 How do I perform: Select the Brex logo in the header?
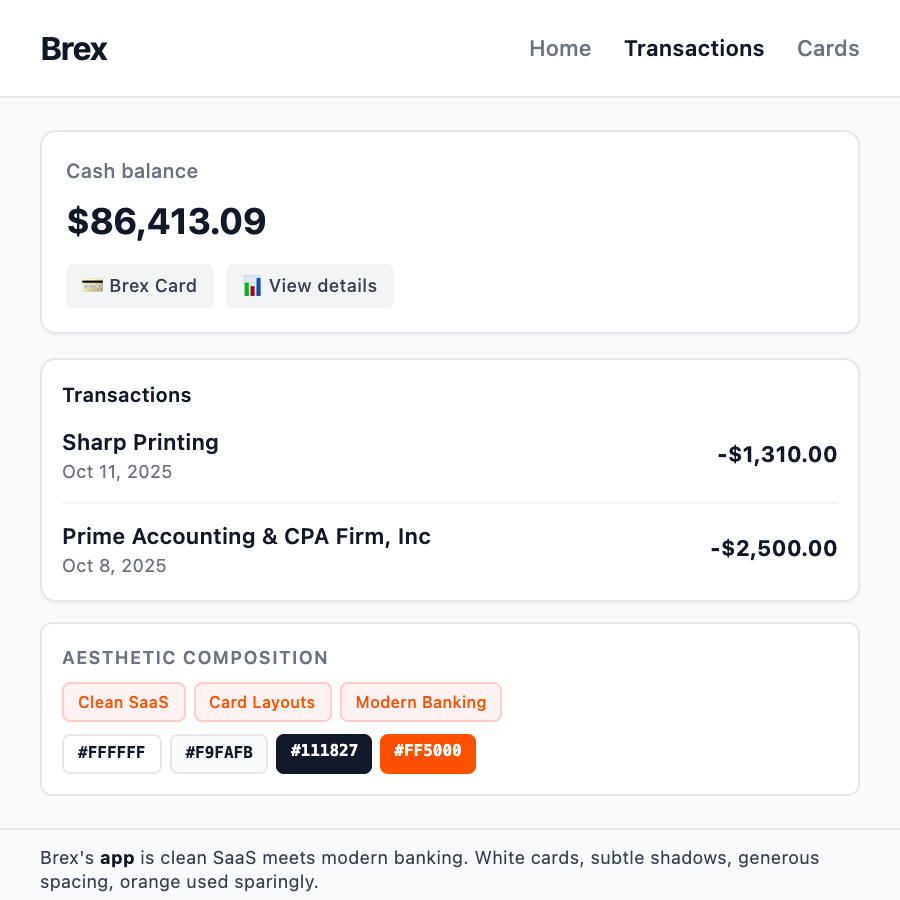tap(74, 48)
